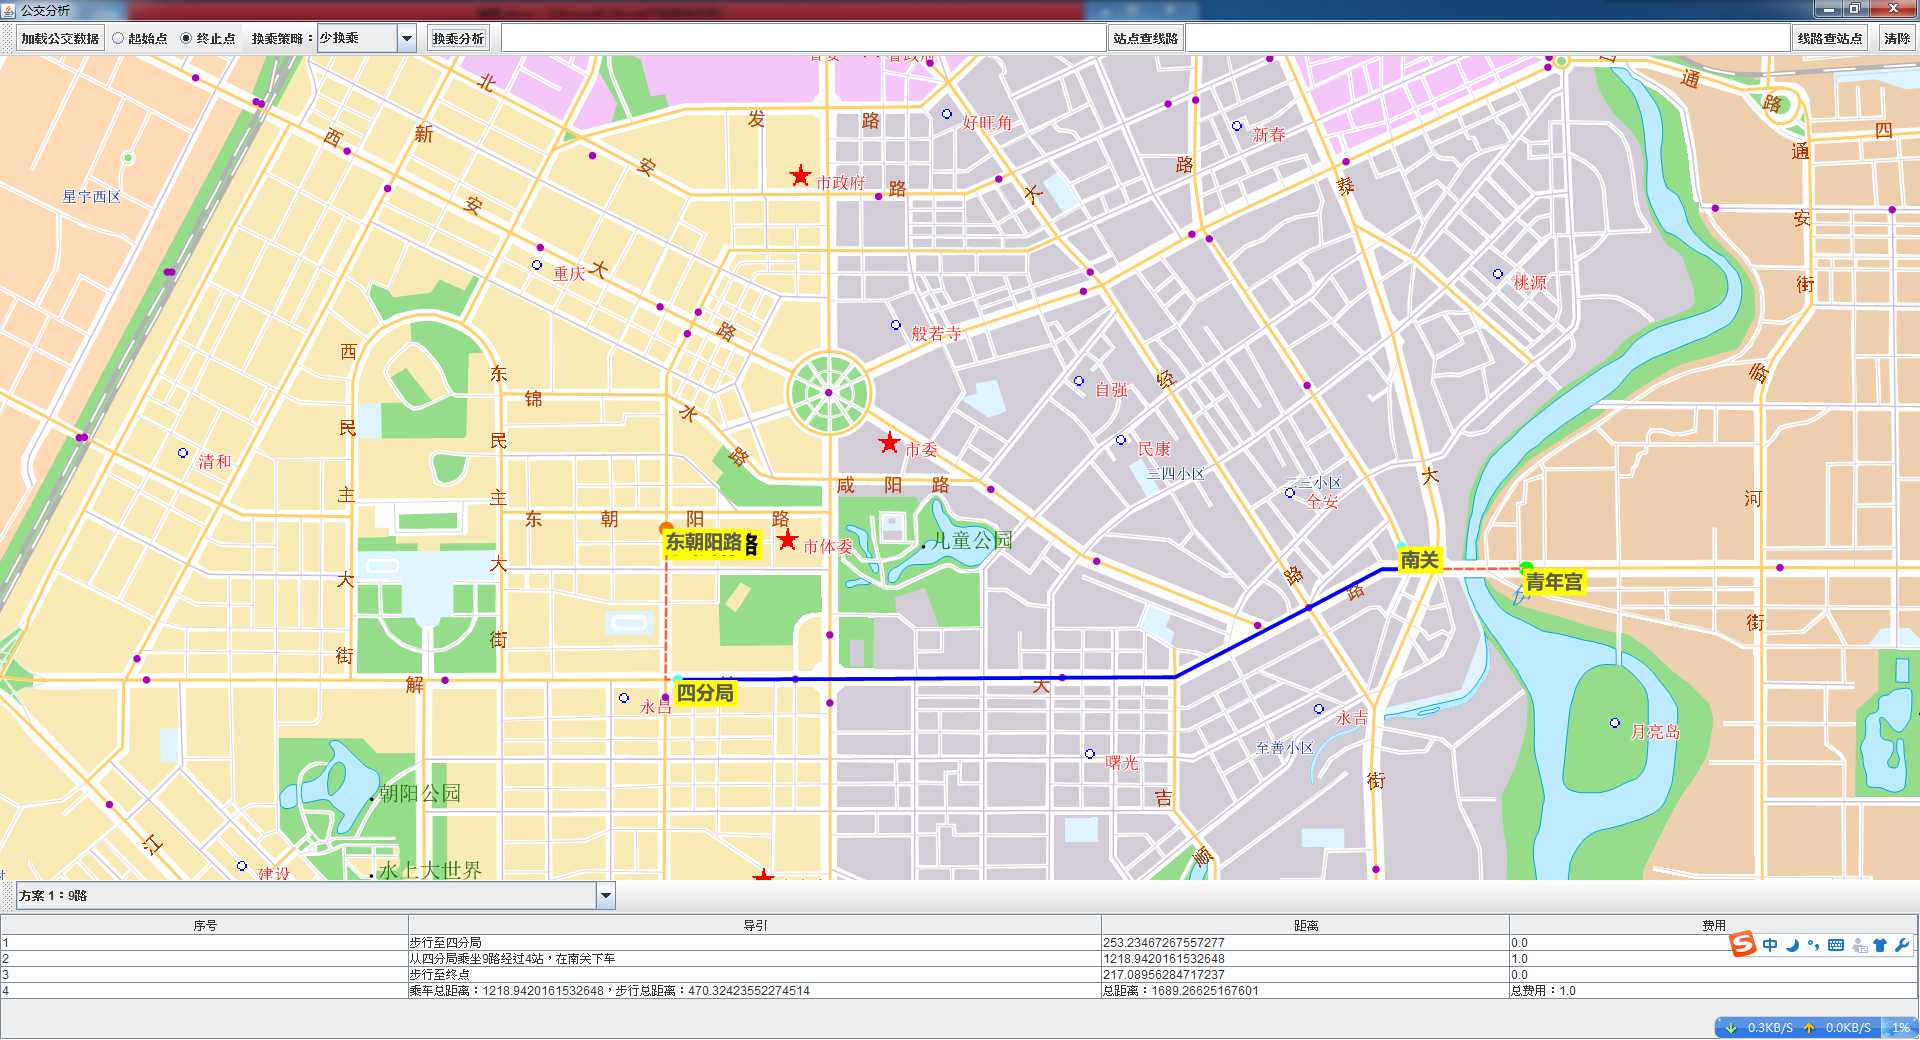Click the red star marker at 市政府
Image resolution: width=1920 pixels, height=1040 pixels.
tap(800, 176)
